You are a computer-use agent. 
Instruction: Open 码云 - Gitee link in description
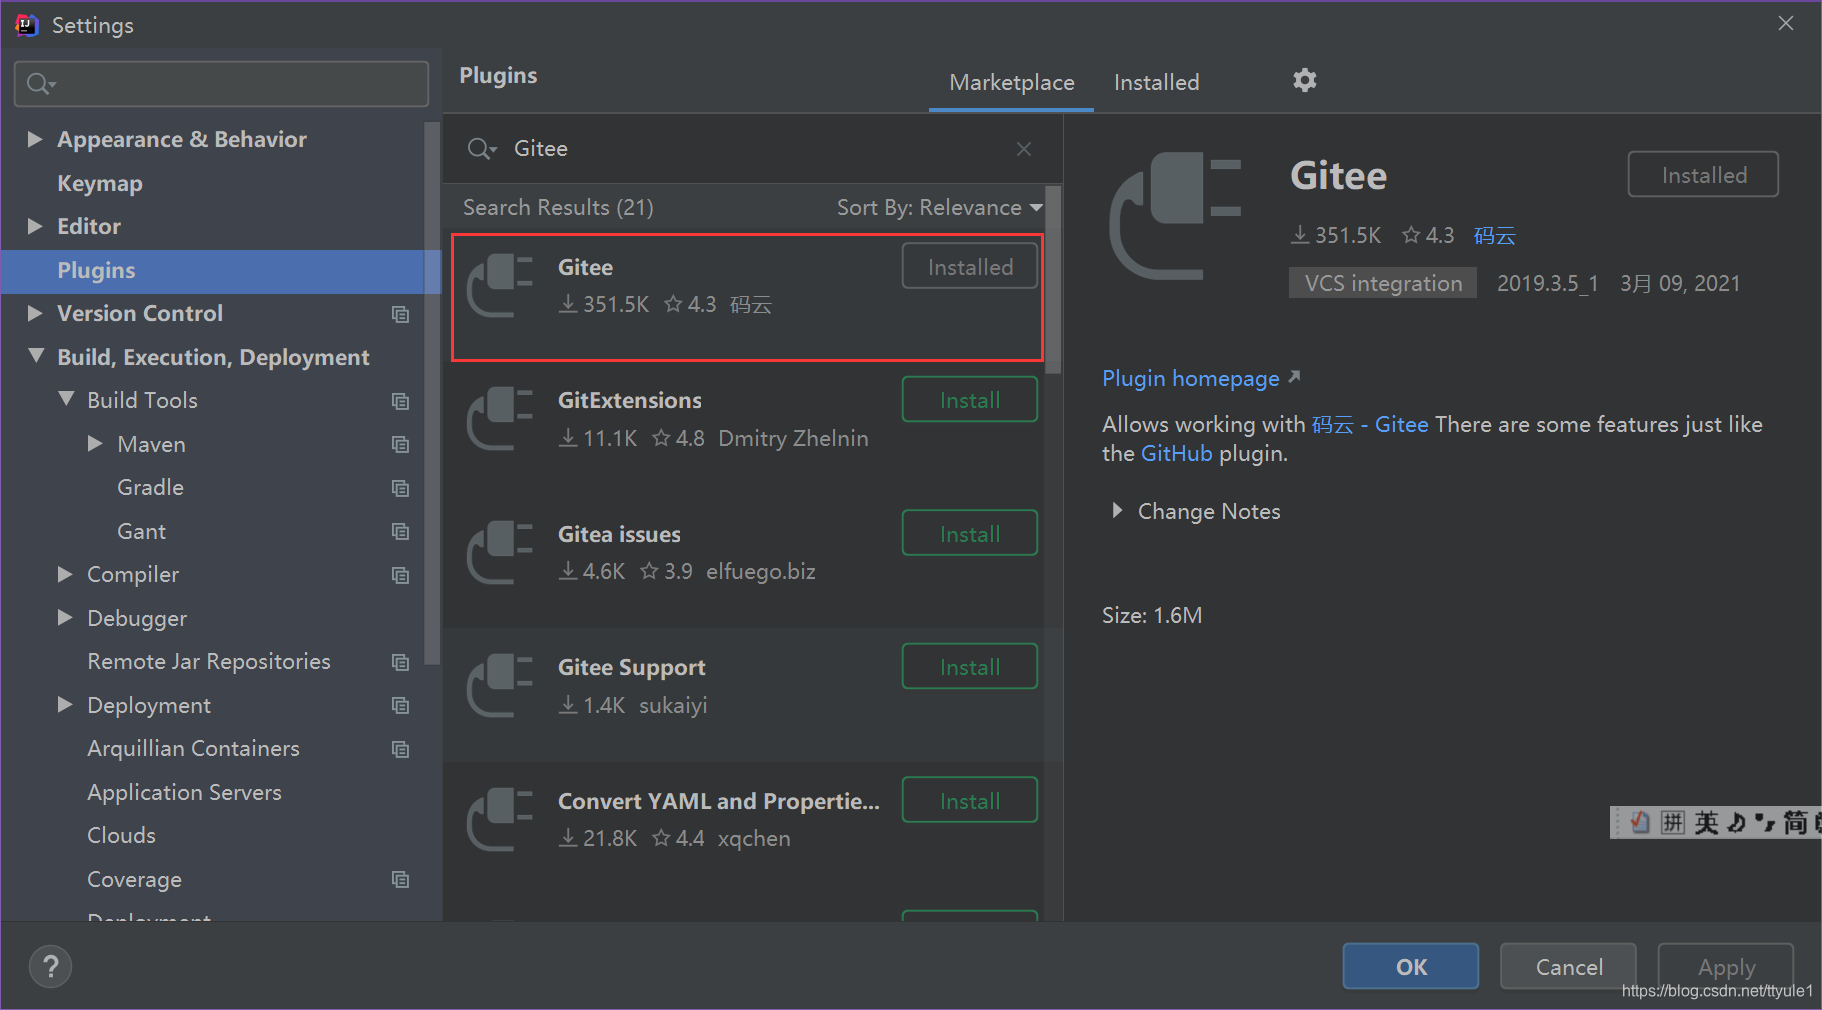click(1369, 424)
